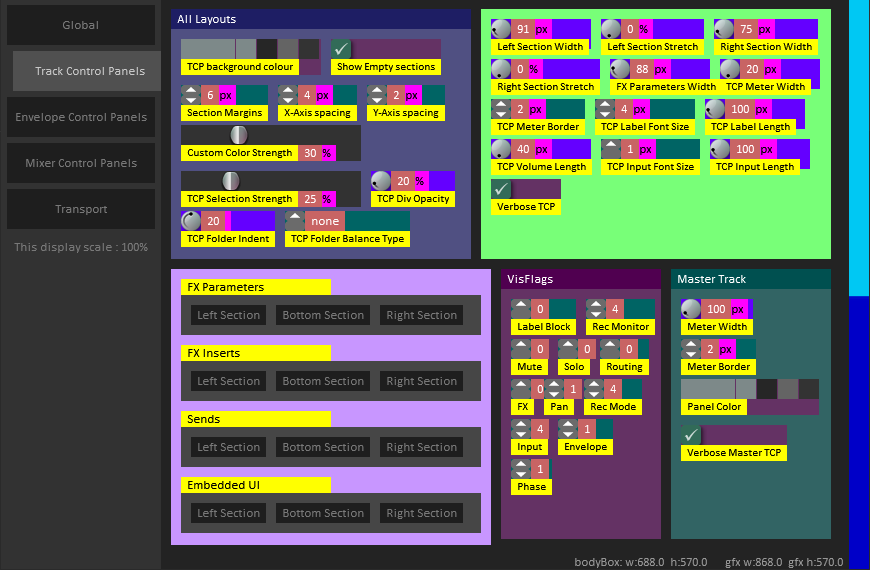
Task: Click FX Parameters Right Section button
Action: click(x=422, y=315)
